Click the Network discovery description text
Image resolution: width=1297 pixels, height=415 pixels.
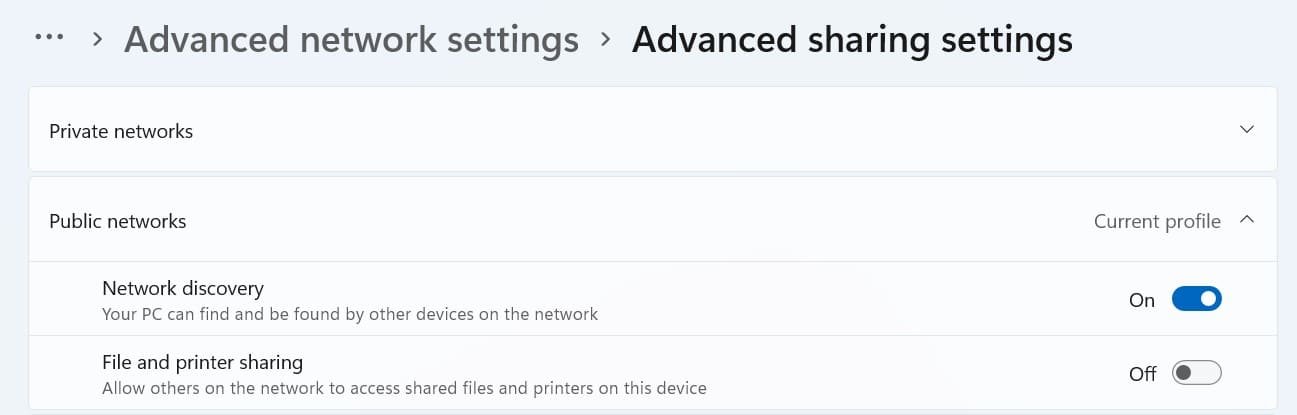tap(350, 314)
